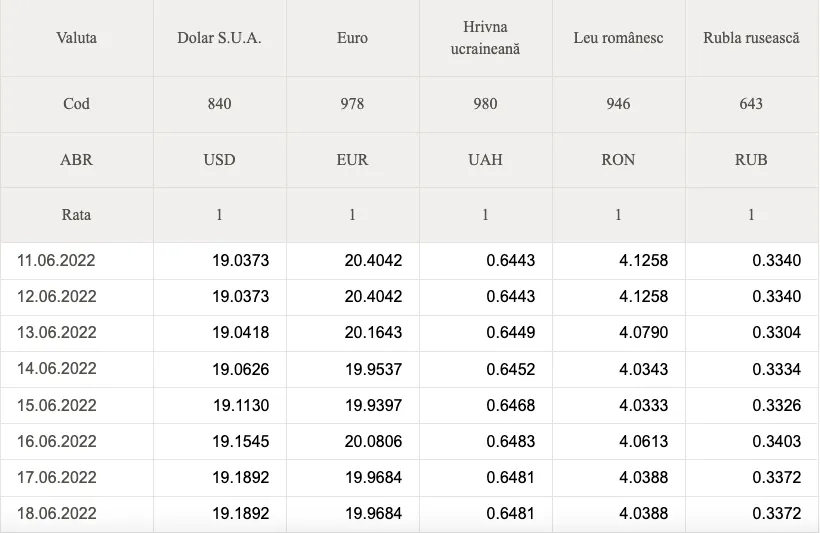
Task: Select RON rate 4.0790 value
Action: pyautogui.click(x=644, y=333)
